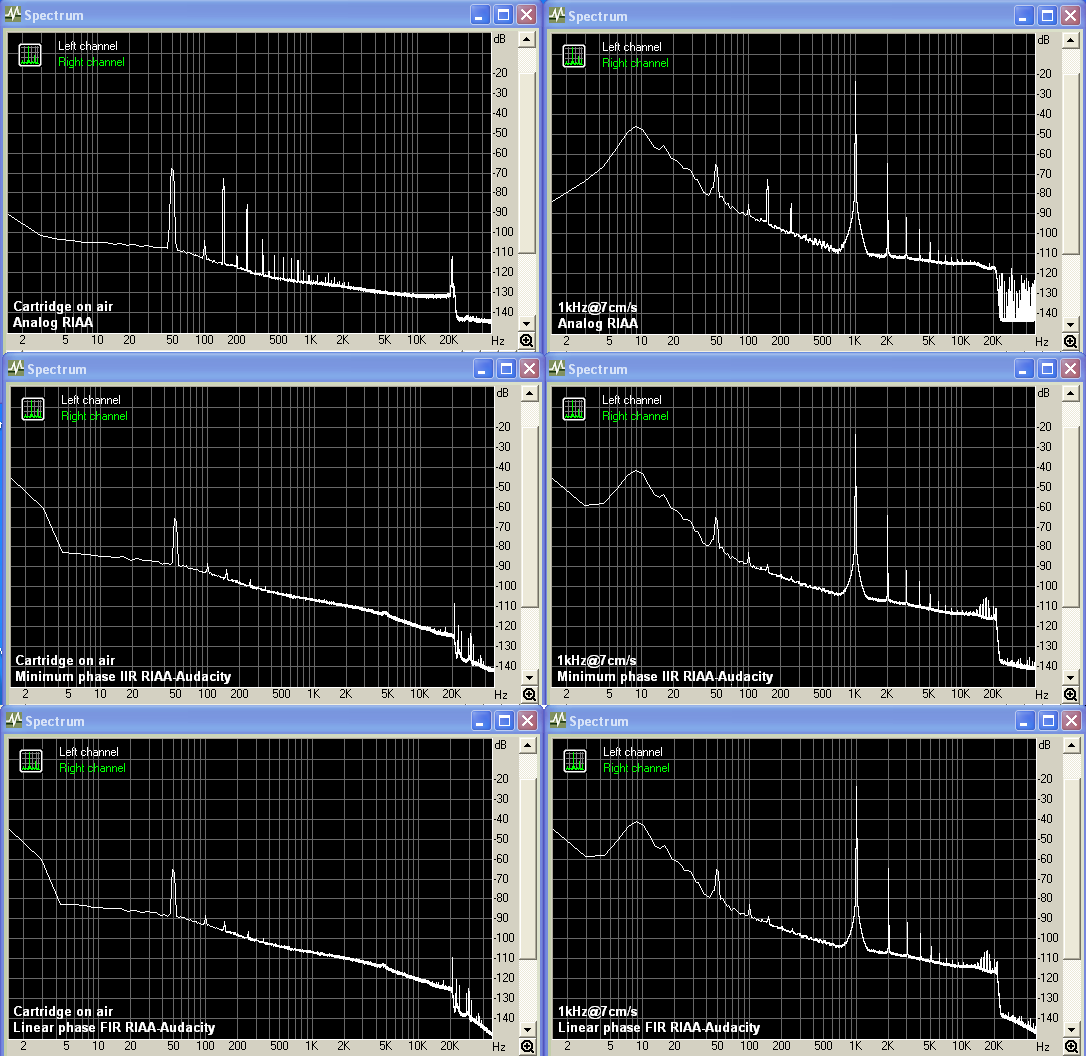1086x1058 pixels.
Task: Click 'Right channel' legend in Cartridge on air Minimum phase IIR window
Action: point(94,415)
